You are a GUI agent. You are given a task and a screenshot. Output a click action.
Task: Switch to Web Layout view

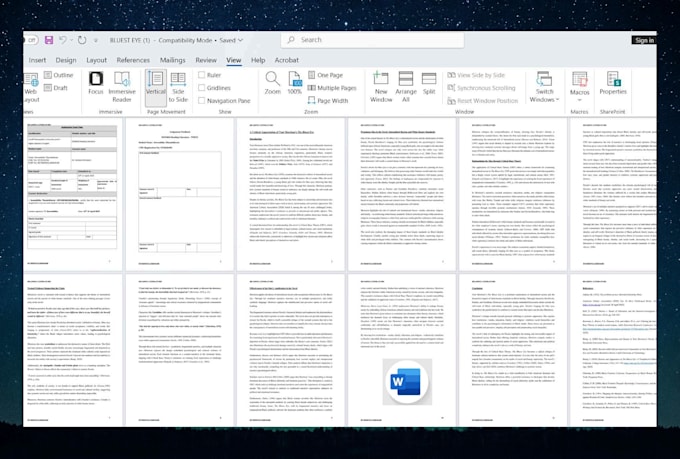click(x=31, y=88)
